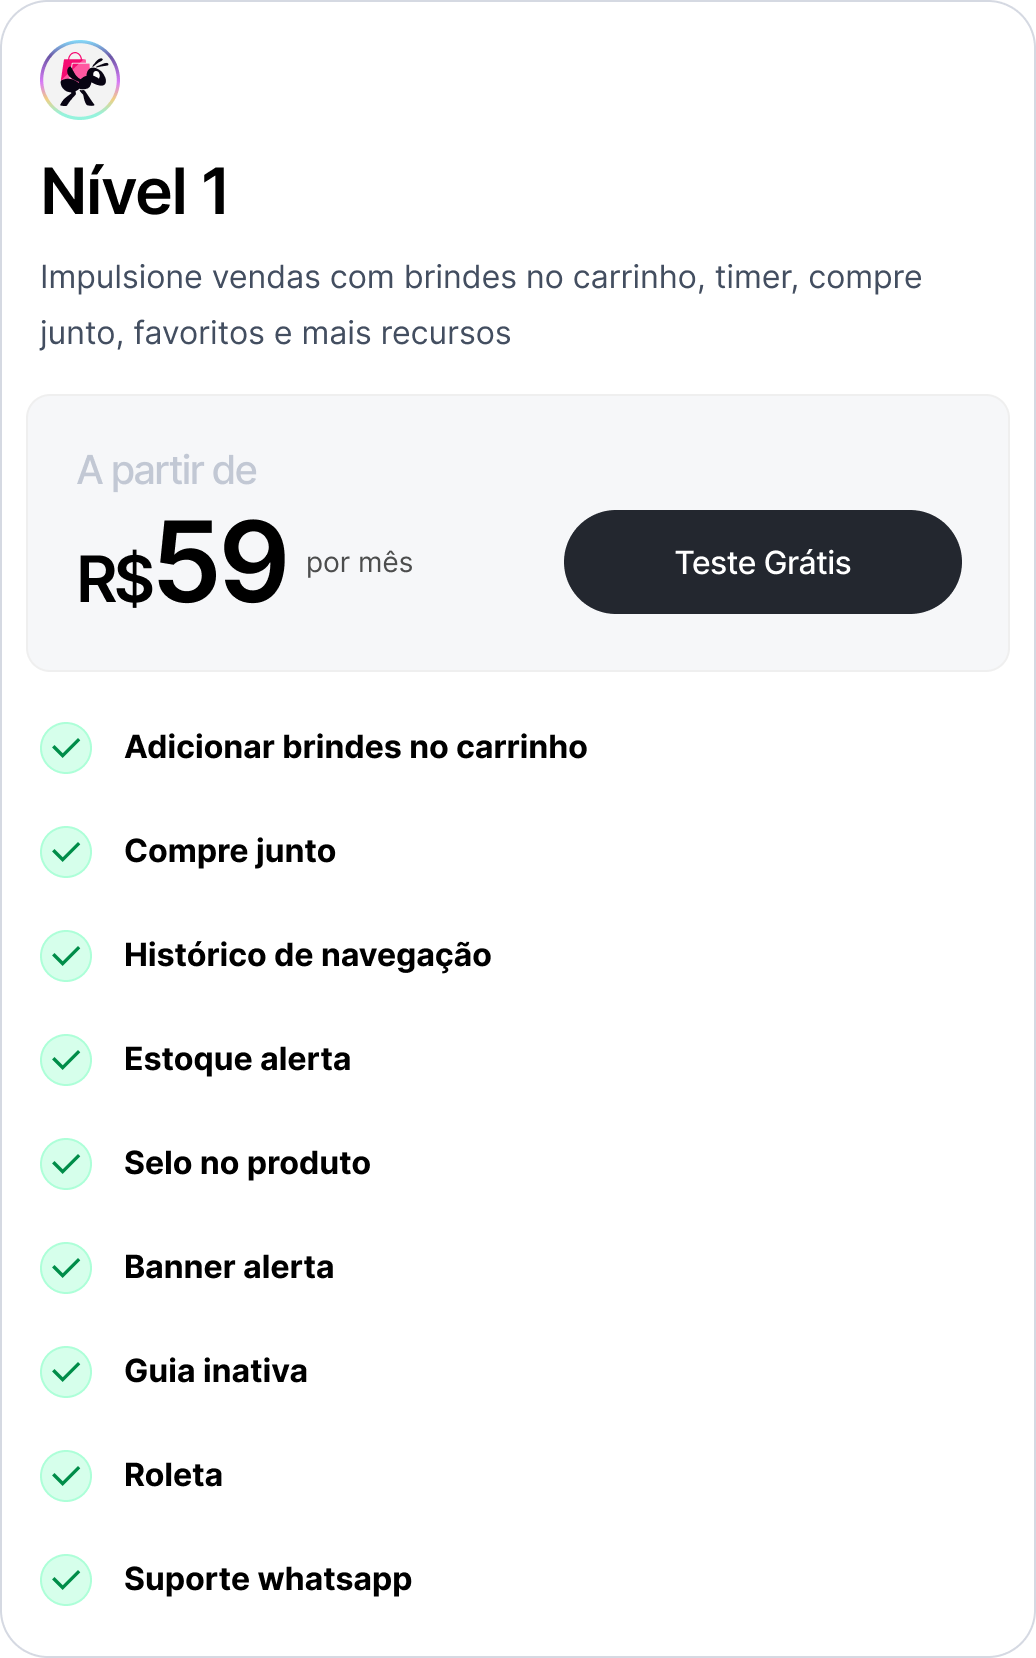Click the Compre junto feature label

click(x=230, y=851)
